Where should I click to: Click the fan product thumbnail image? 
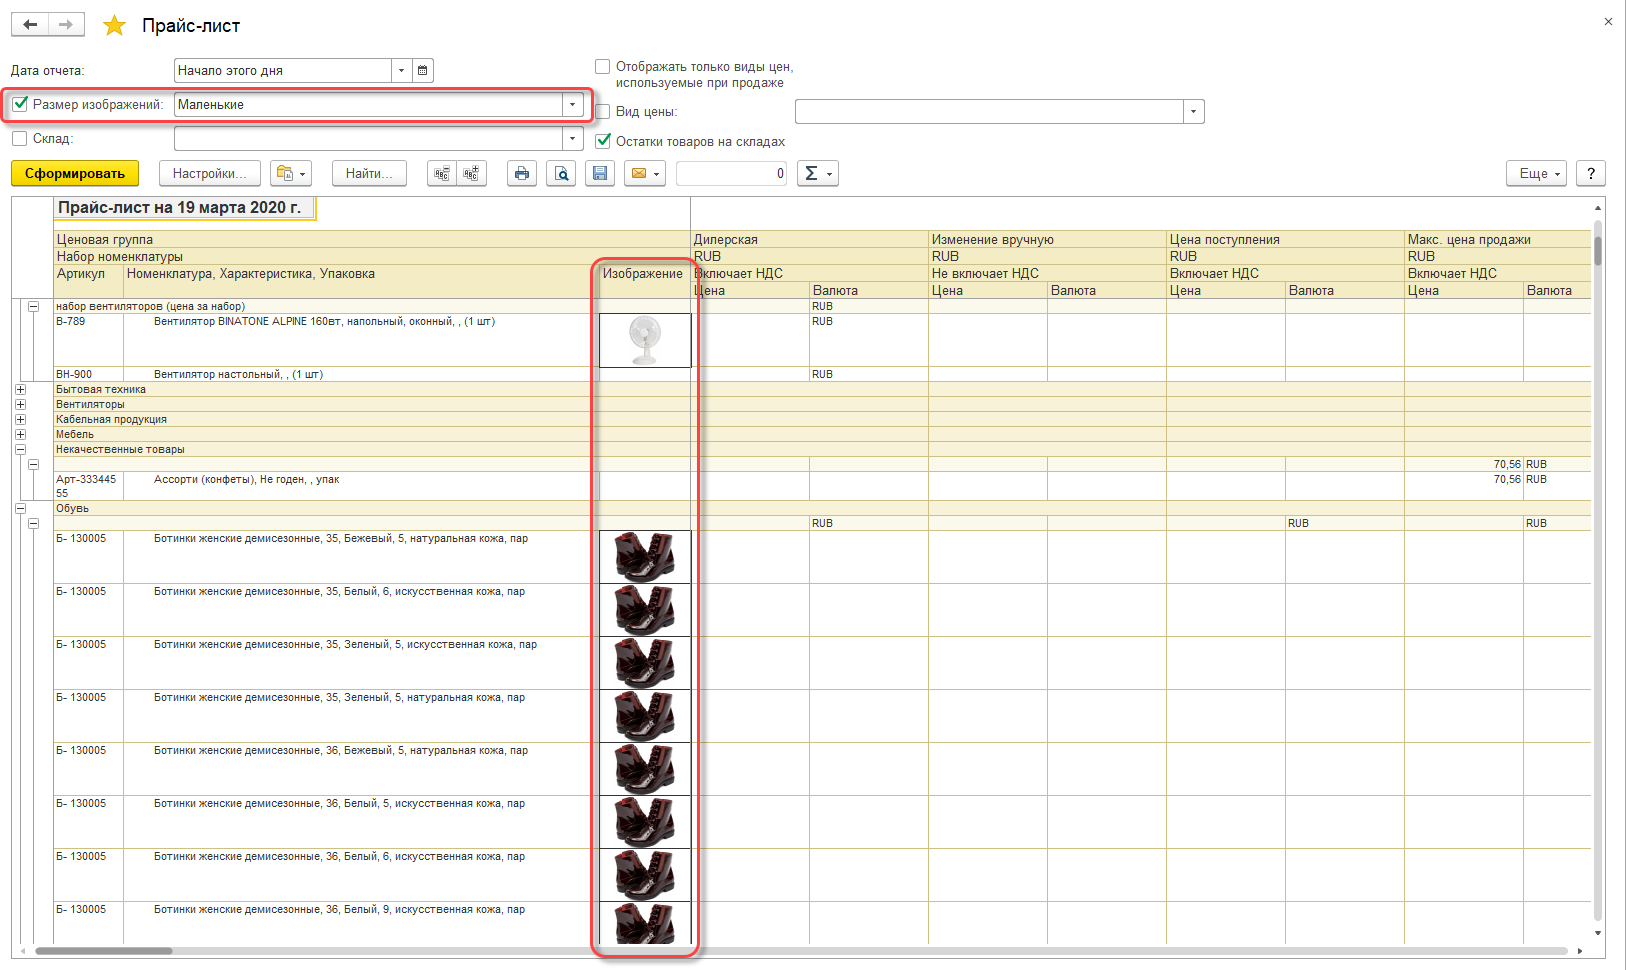(x=645, y=341)
